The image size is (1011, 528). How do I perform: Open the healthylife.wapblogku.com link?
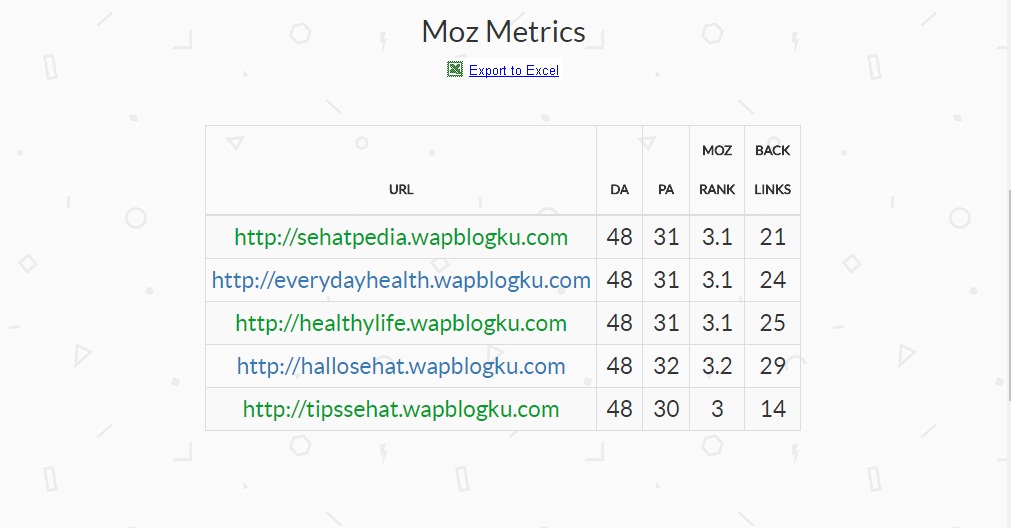click(x=401, y=323)
